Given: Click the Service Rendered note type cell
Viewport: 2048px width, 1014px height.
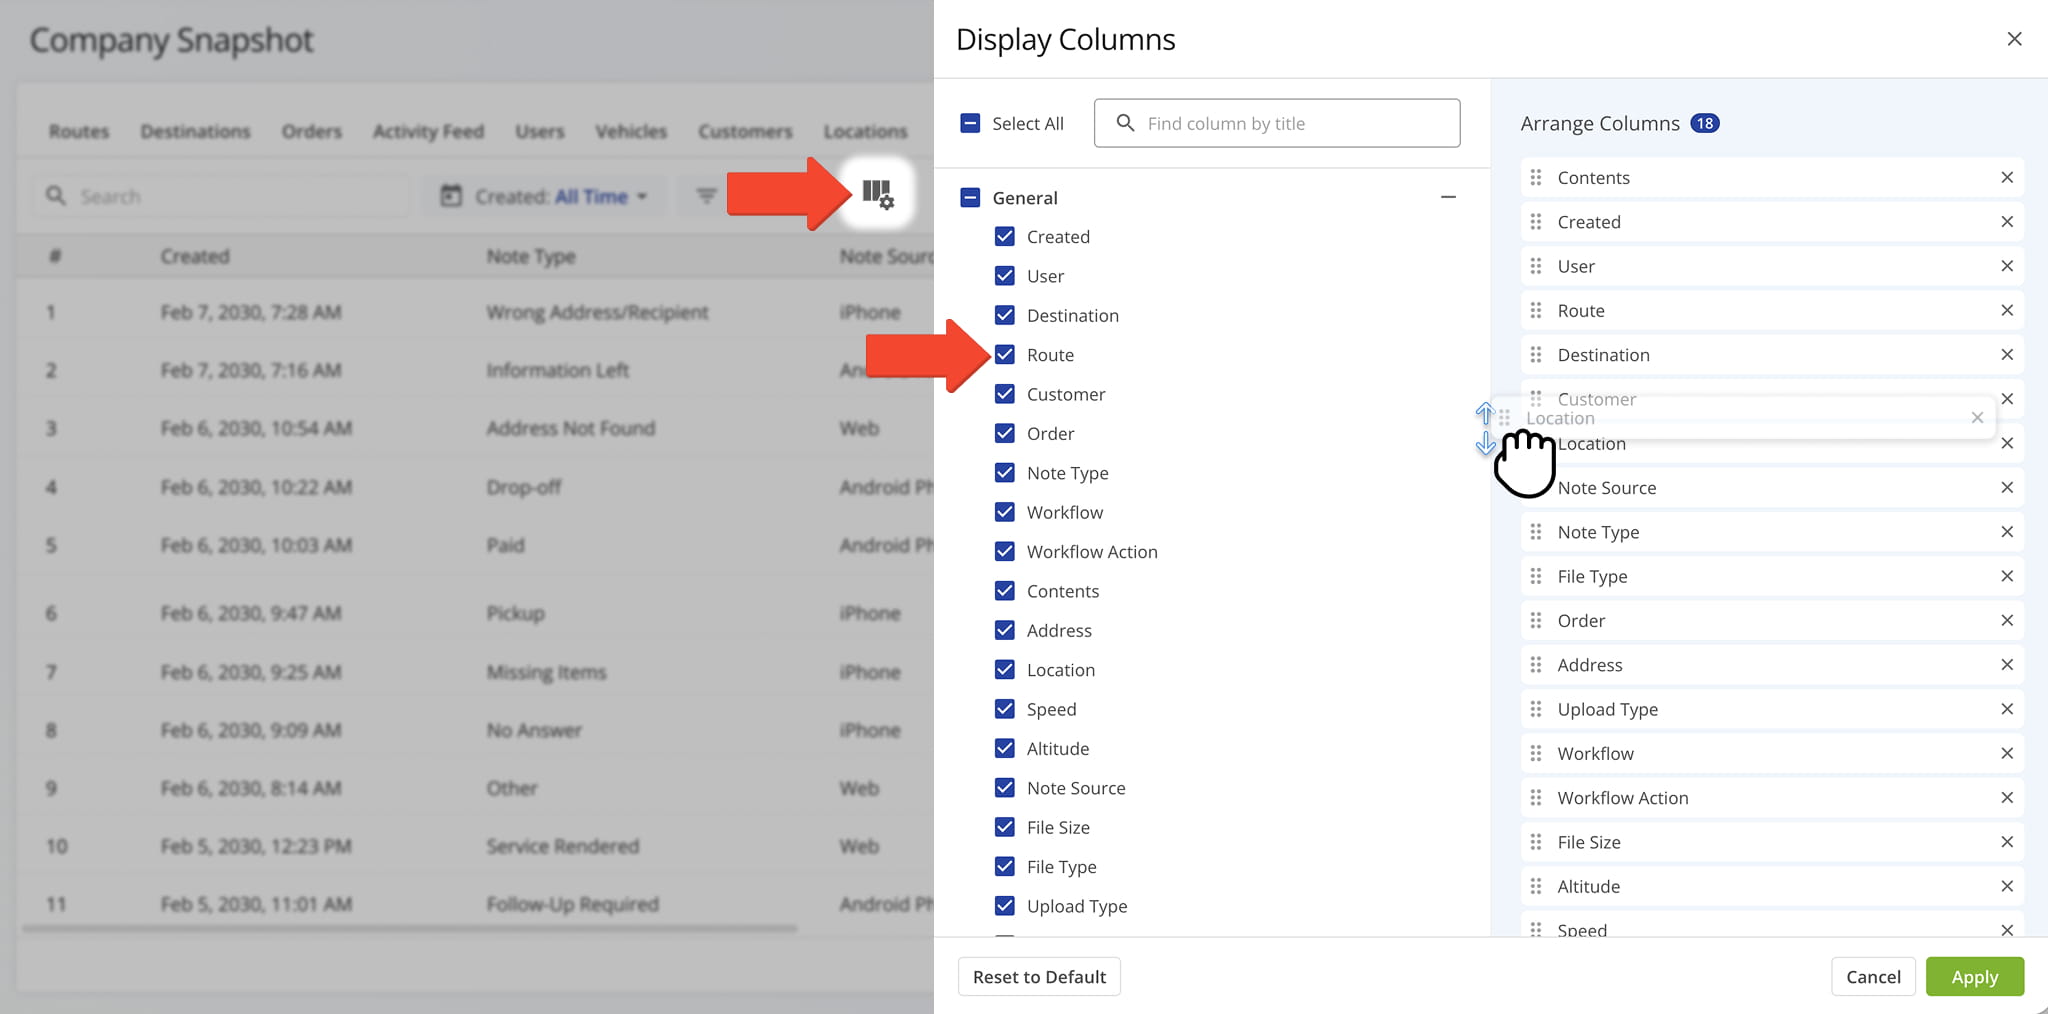Looking at the screenshot, I should [x=563, y=846].
